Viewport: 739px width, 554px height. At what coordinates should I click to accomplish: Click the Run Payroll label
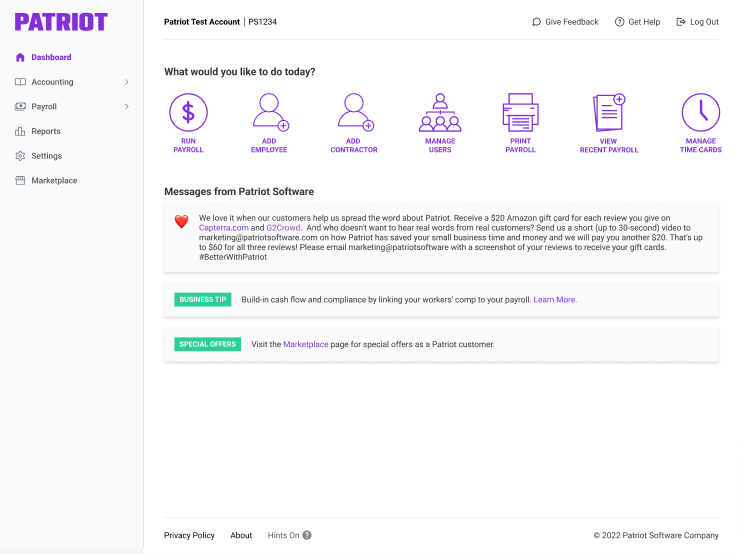188,145
